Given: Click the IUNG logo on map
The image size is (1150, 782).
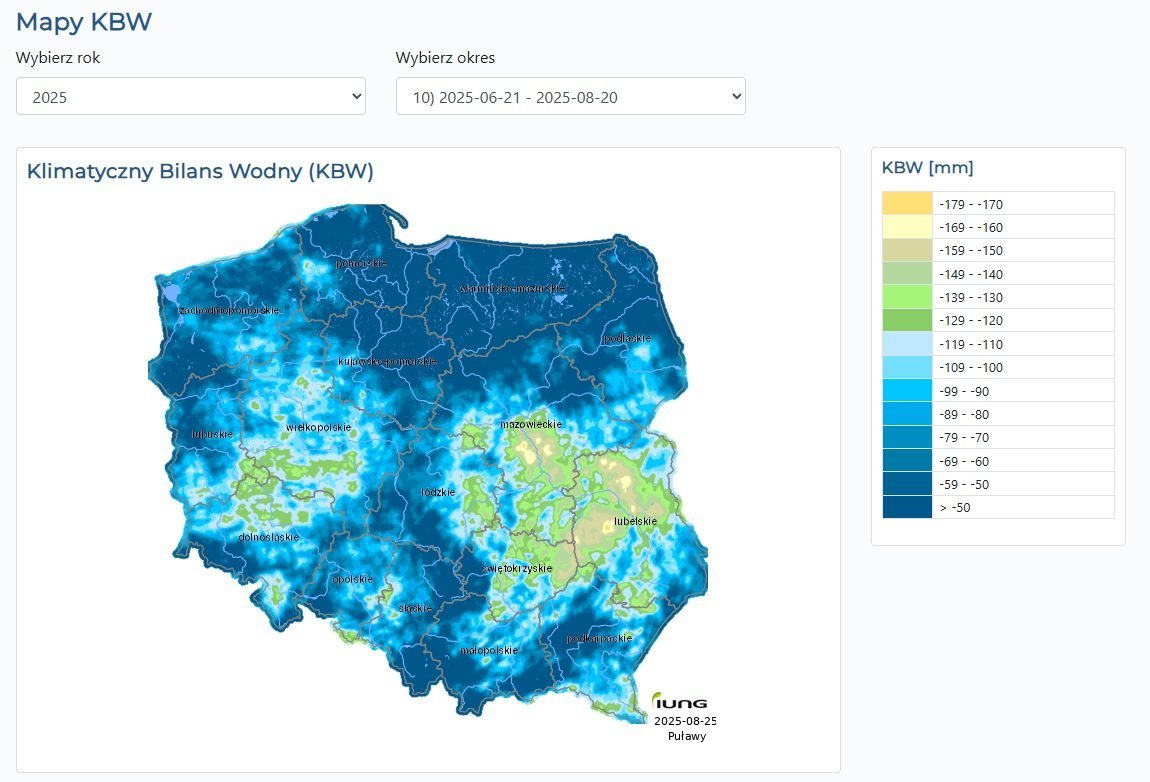Looking at the screenshot, I should tap(680, 702).
